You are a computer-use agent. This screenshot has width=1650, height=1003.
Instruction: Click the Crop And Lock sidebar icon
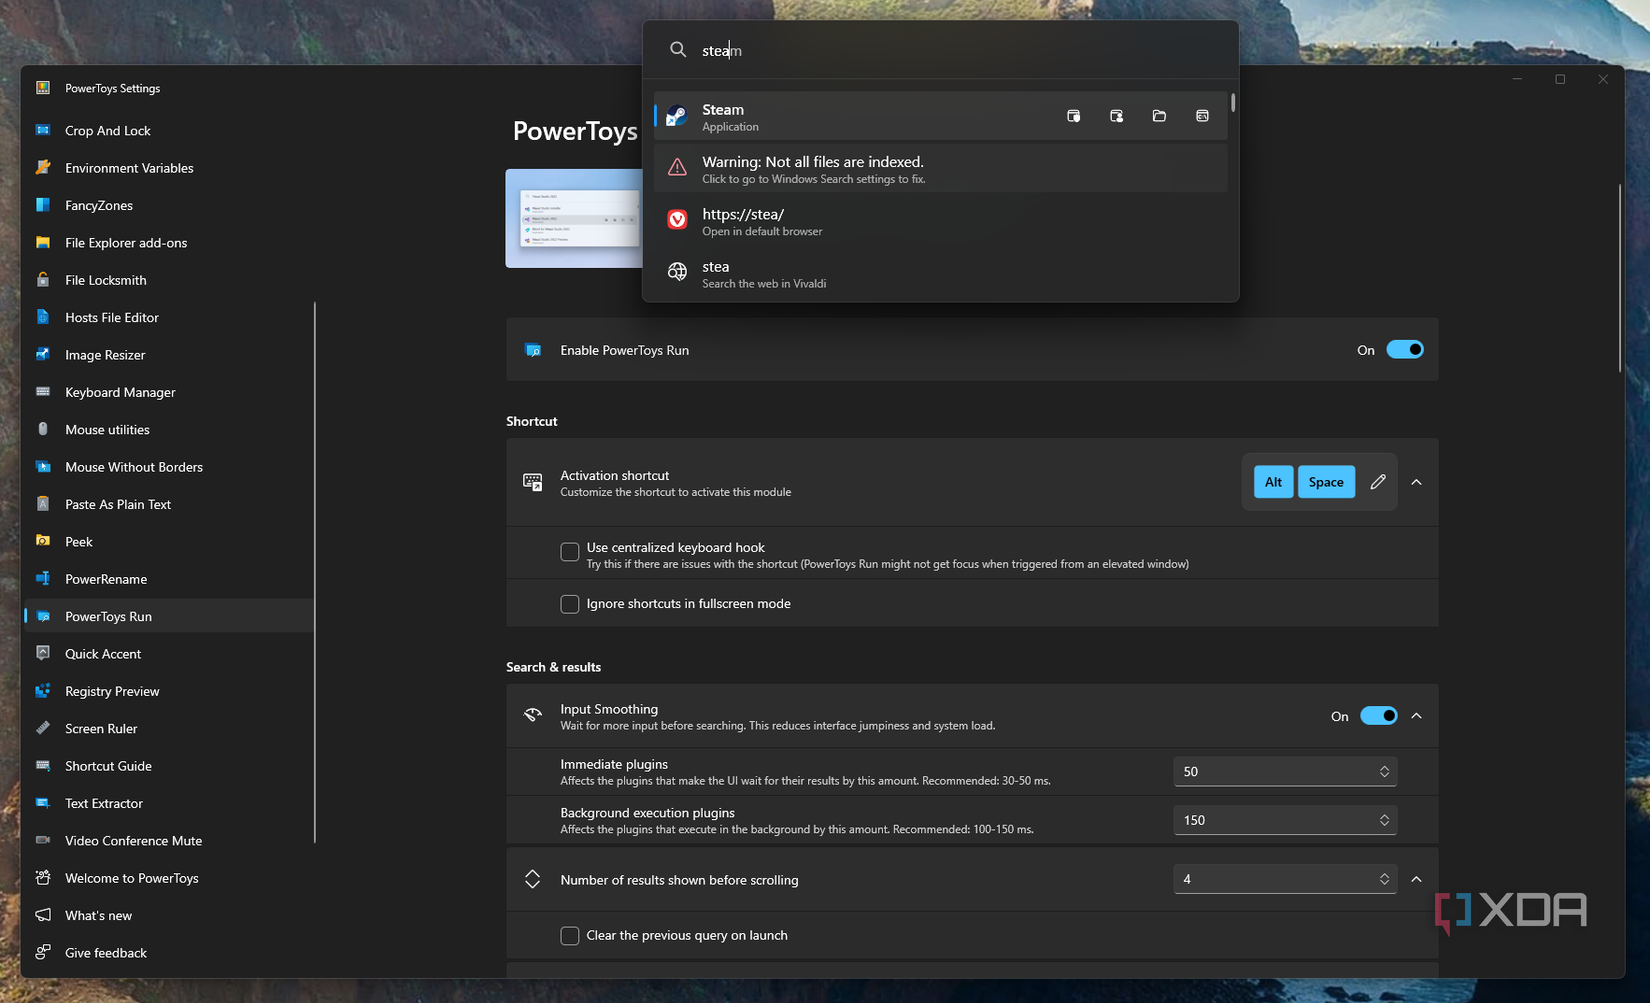click(43, 130)
